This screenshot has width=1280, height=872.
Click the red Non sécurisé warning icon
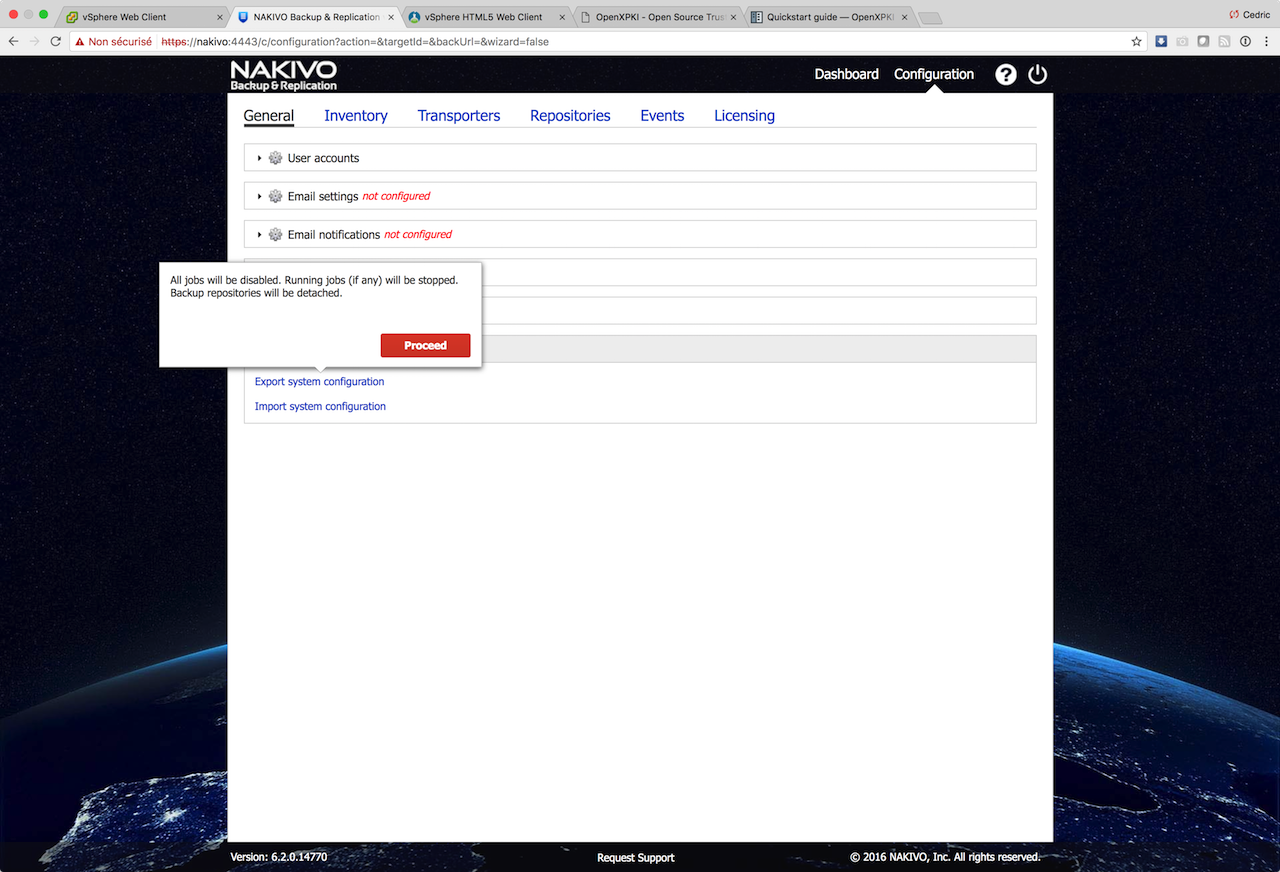(80, 42)
